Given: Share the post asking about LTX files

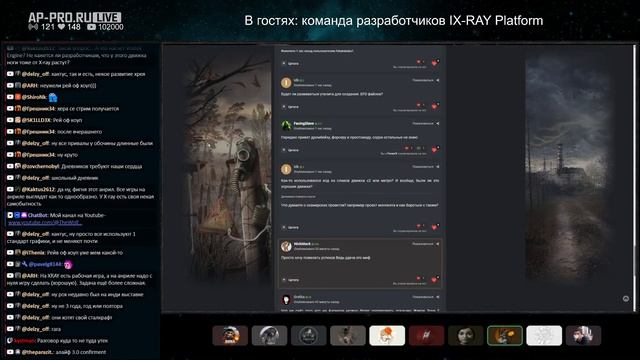Looking at the screenshot, I should tap(438, 80).
